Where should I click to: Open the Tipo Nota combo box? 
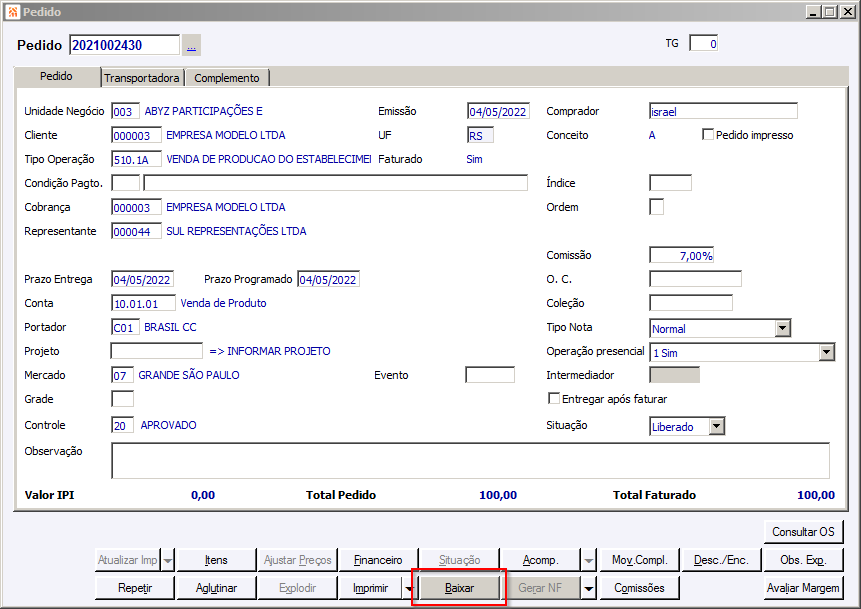pos(782,328)
